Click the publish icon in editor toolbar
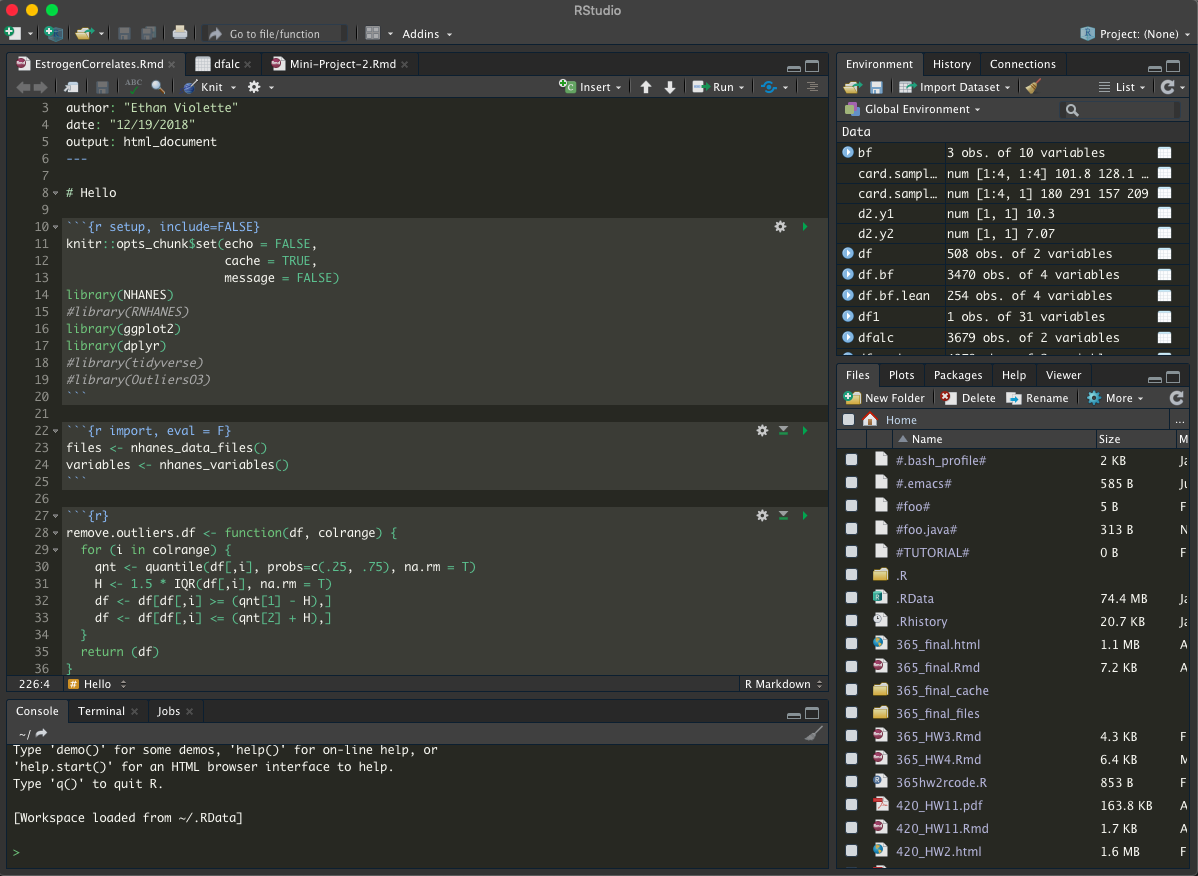 pos(769,87)
